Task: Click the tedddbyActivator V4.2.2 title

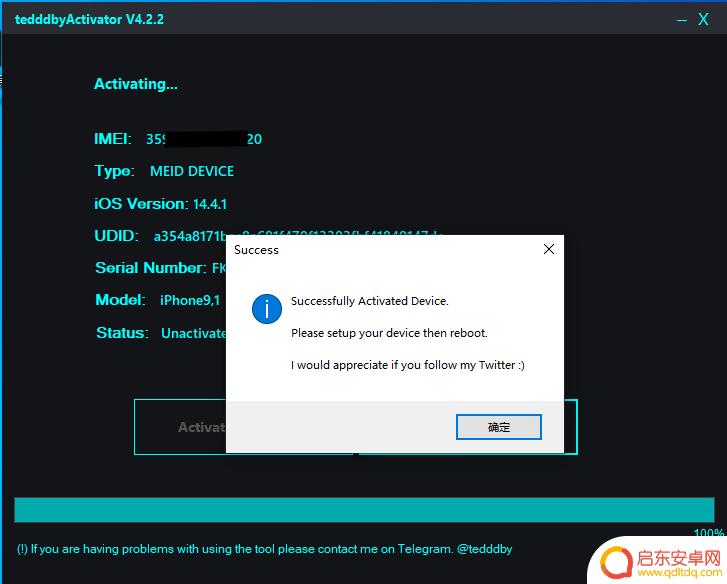Action: pyautogui.click(x=89, y=19)
